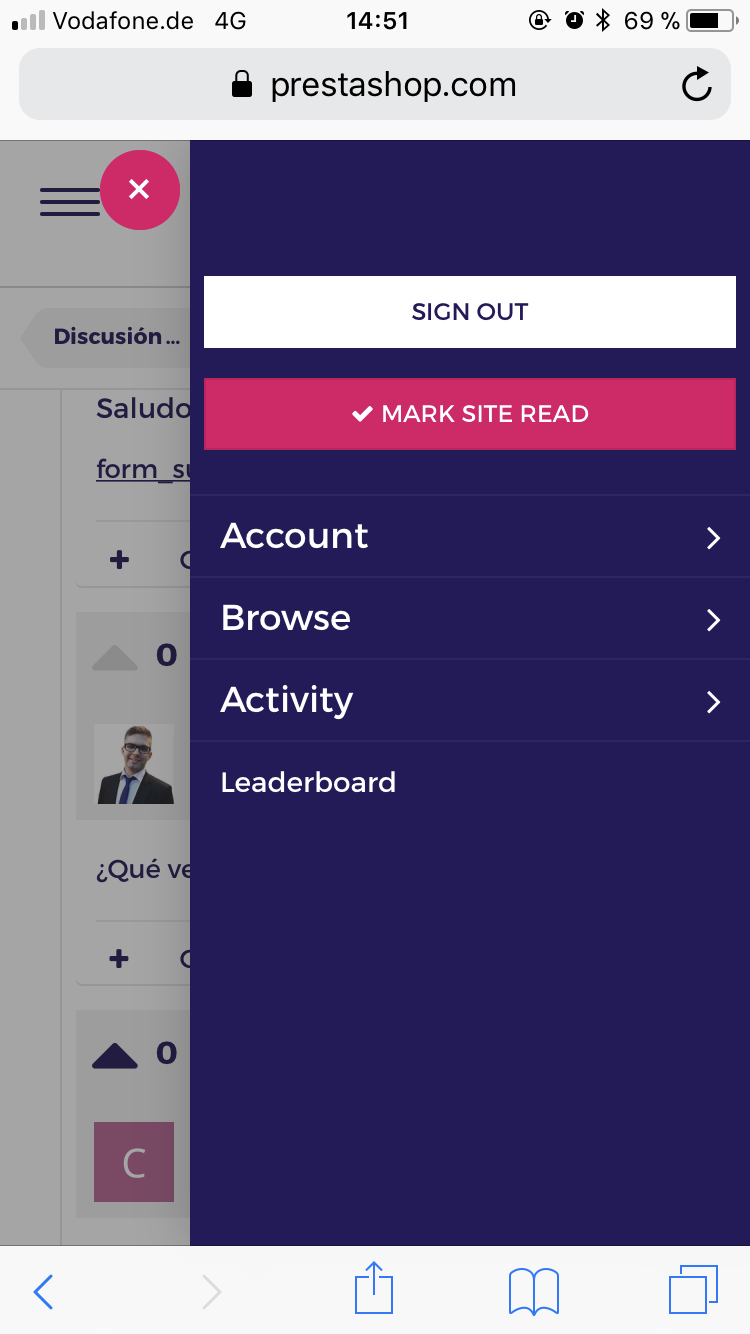The height and width of the screenshot is (1334, 750).
Task: Expand the Browse submenu chevron
Action: pos(713,620)
